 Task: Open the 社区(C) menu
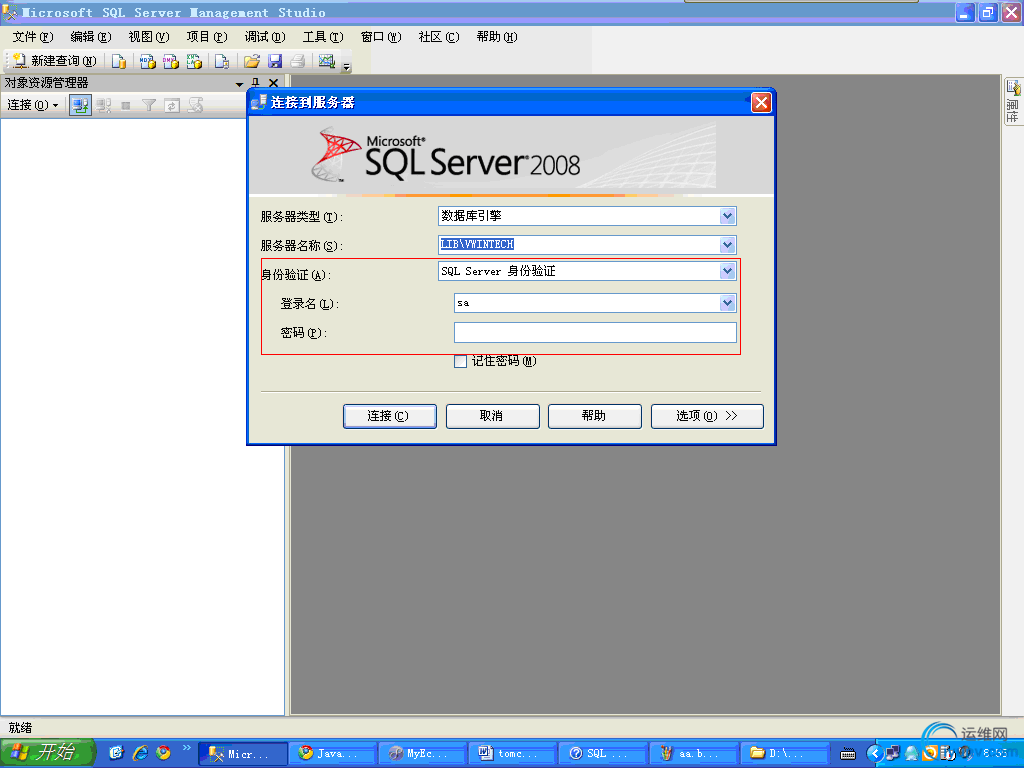click(439, 37)
